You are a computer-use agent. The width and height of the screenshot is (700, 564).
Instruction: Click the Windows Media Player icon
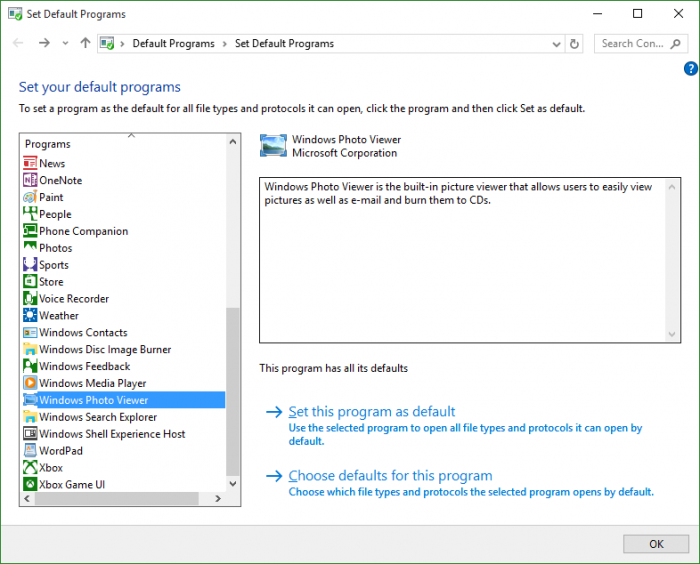tap(30, 383)
